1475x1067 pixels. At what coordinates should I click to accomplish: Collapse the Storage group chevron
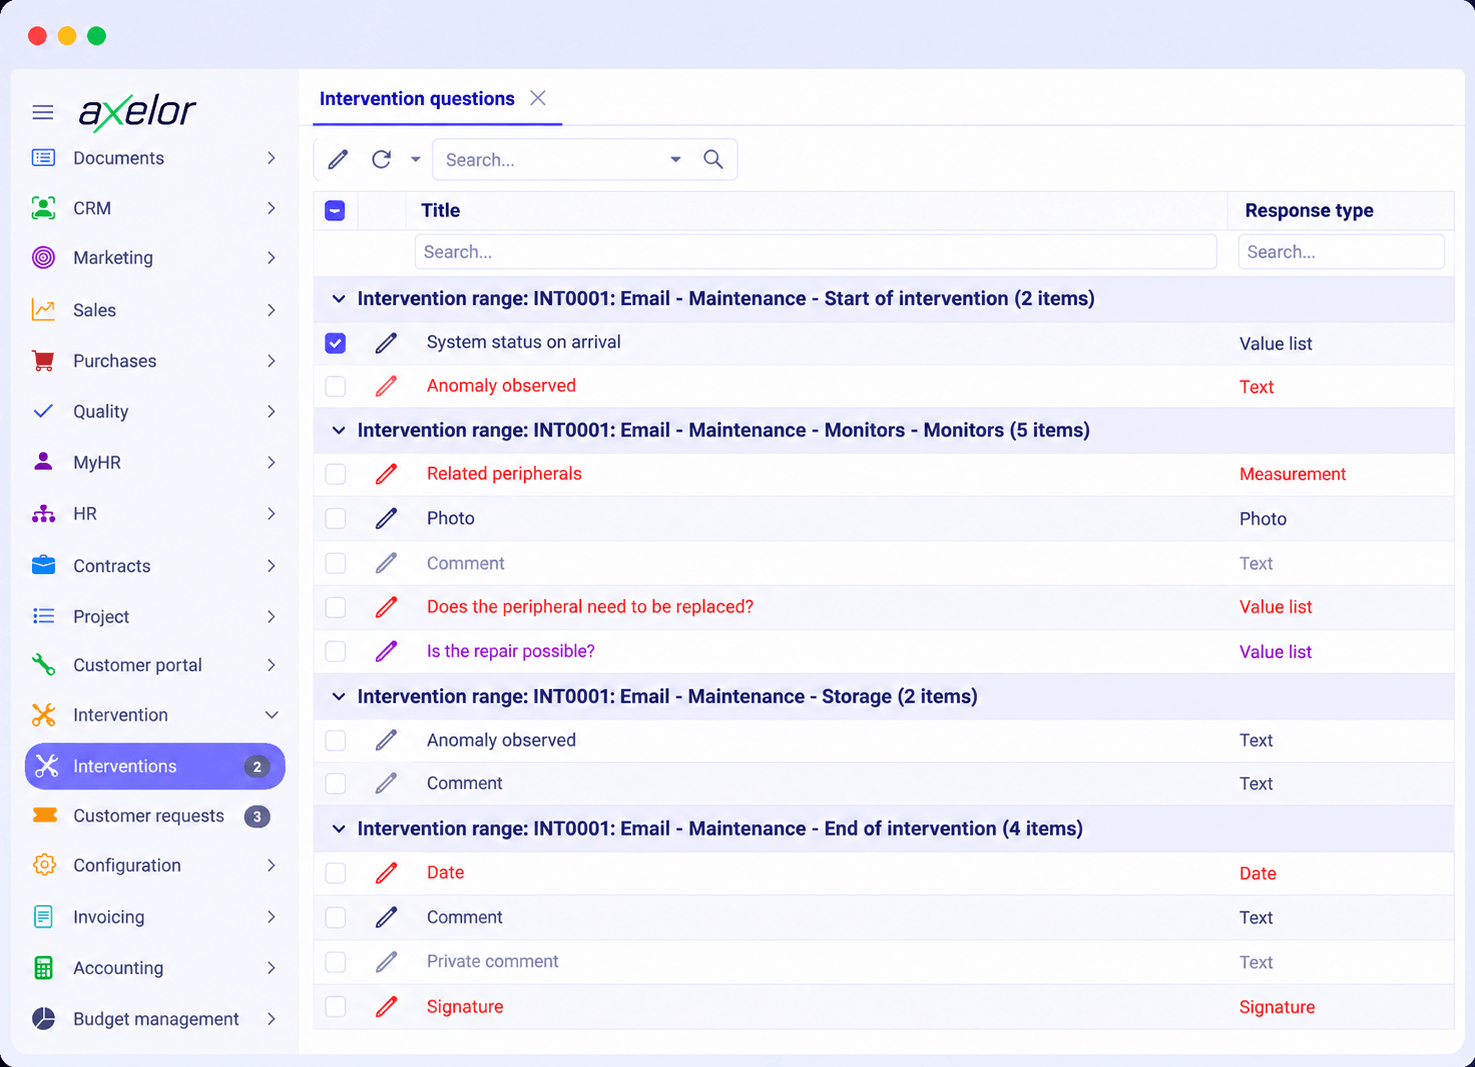(338, 696)
